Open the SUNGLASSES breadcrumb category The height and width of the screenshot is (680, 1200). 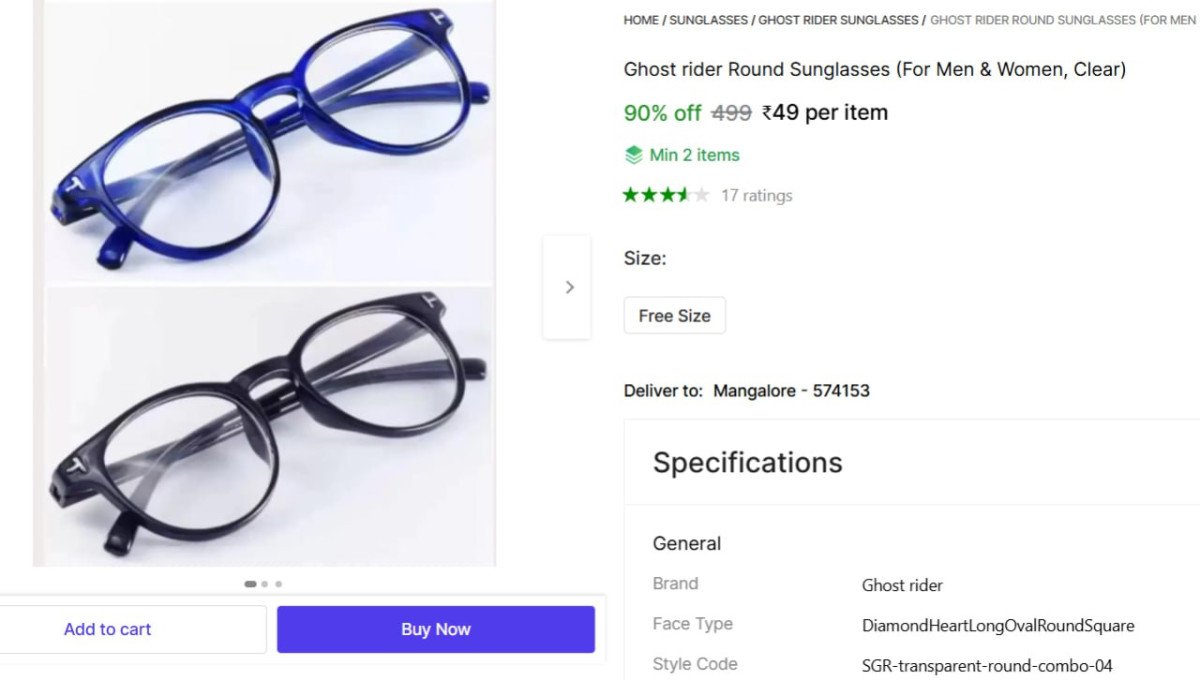[x=708, y=20]
